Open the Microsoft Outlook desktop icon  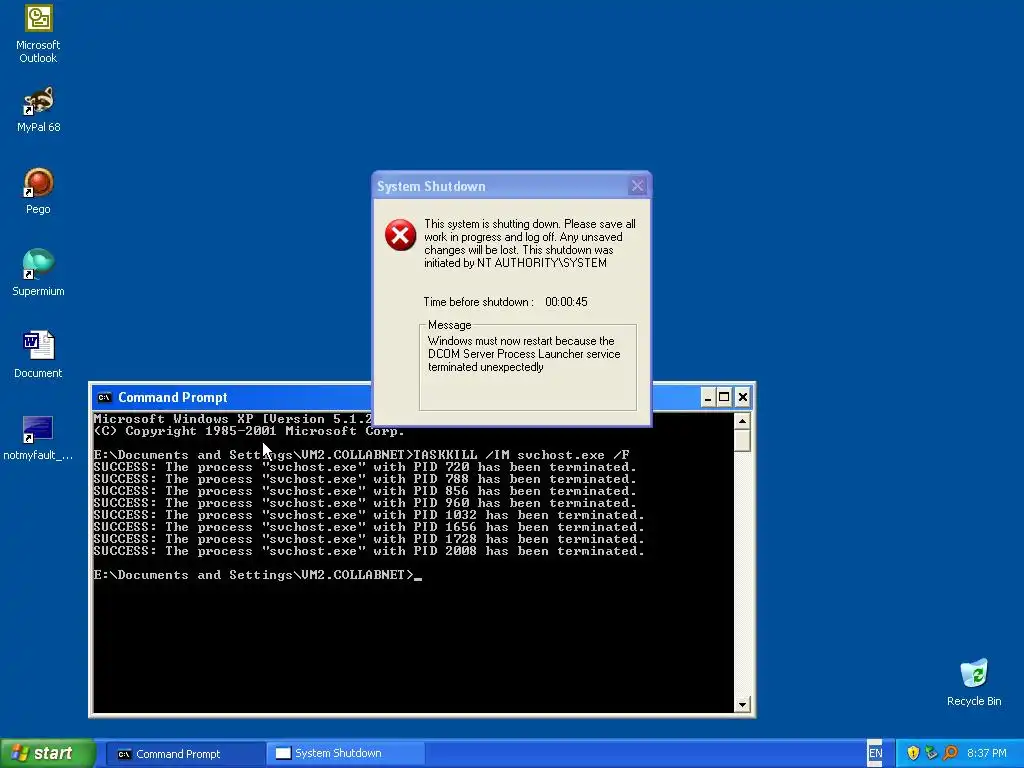point(38,34)
